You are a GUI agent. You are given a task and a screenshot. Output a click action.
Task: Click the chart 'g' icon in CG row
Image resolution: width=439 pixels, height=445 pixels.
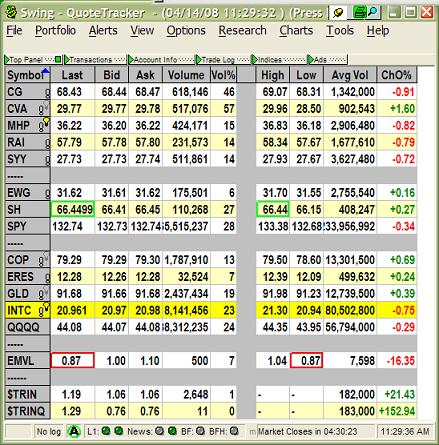click(x=48, y=93)
